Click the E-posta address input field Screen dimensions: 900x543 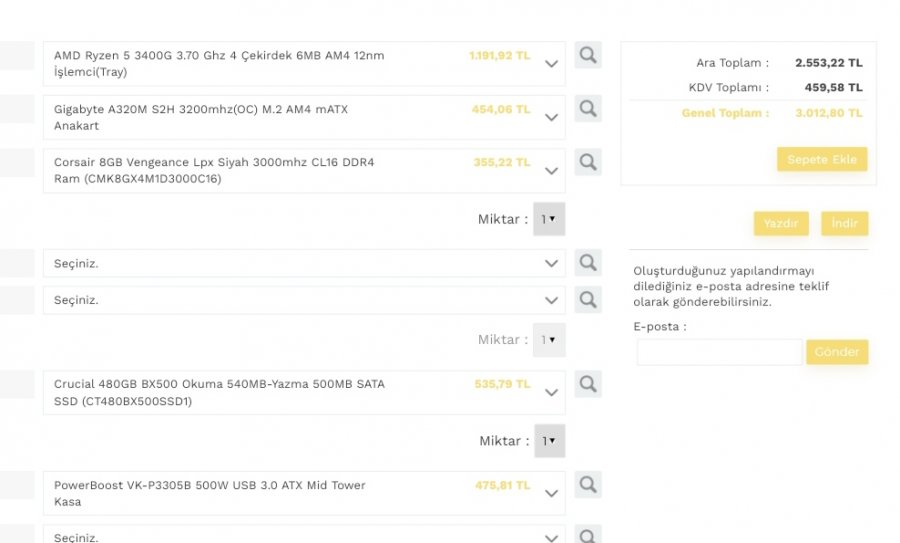click(719, 352)
